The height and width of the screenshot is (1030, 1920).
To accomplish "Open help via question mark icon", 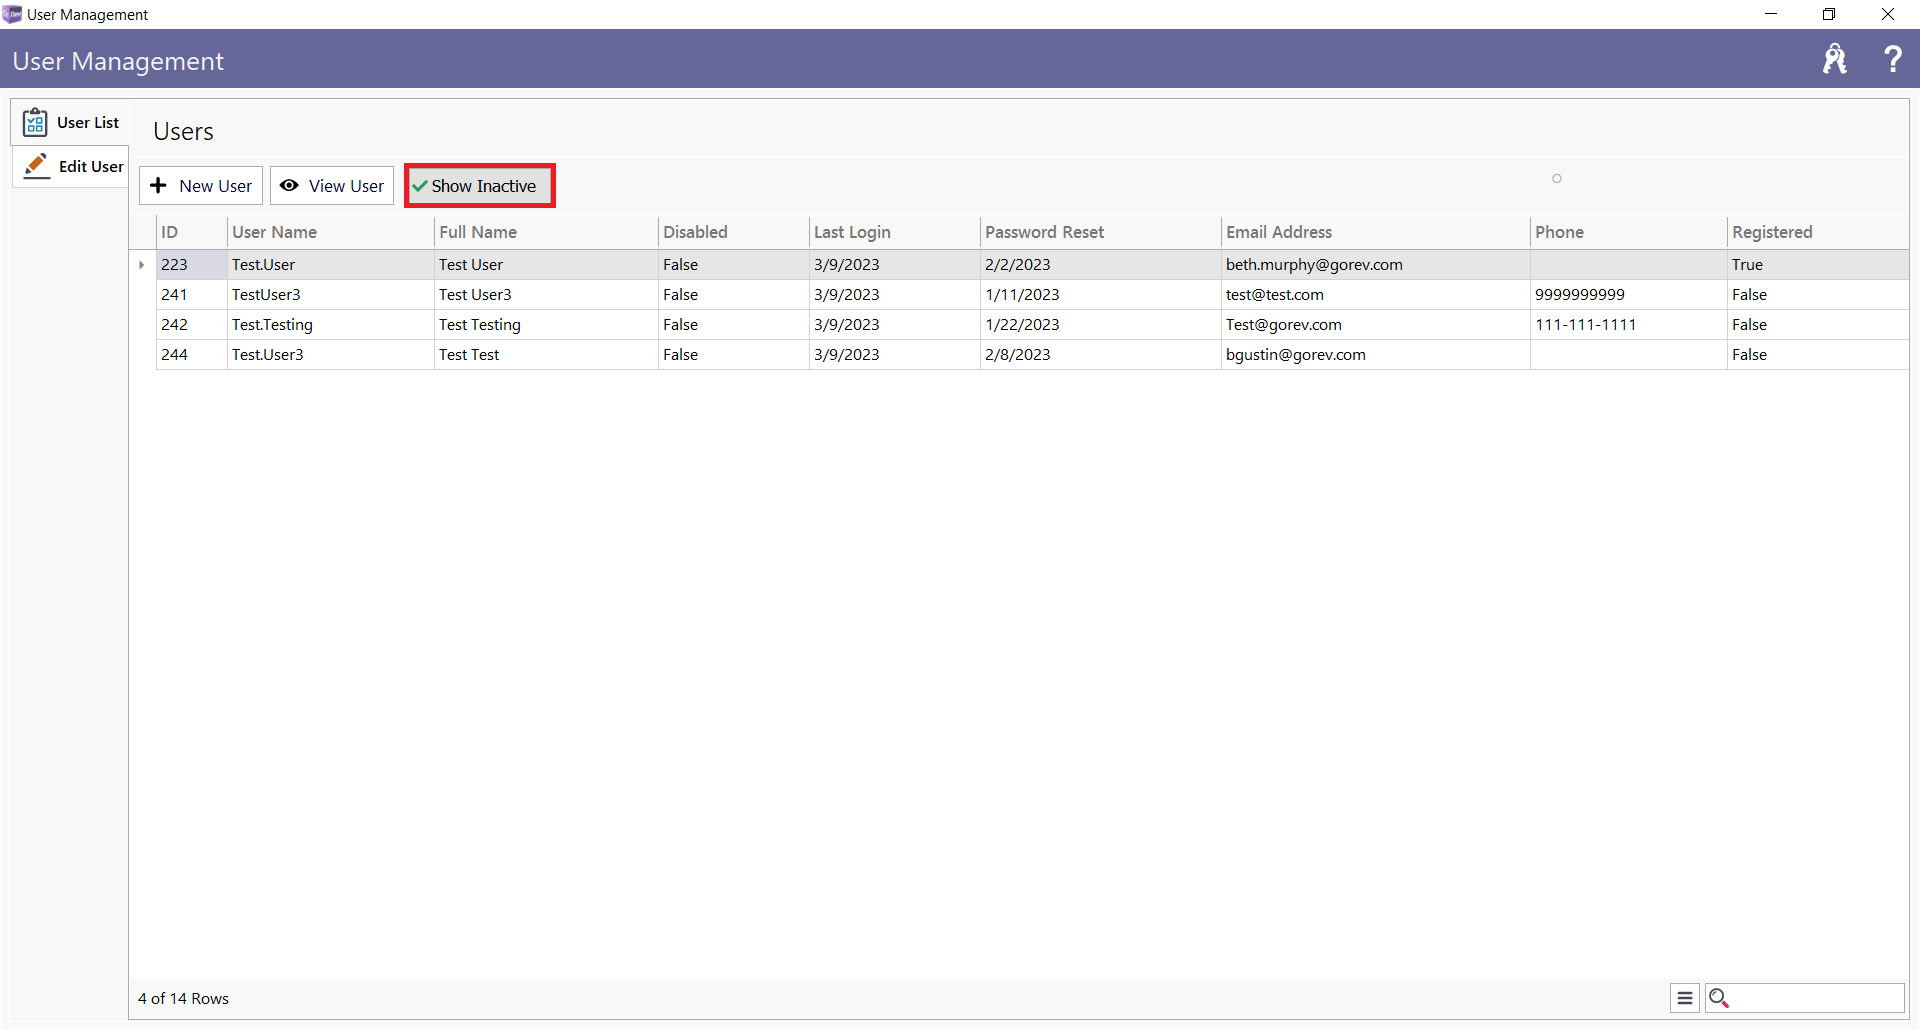I will point(1892,59).
